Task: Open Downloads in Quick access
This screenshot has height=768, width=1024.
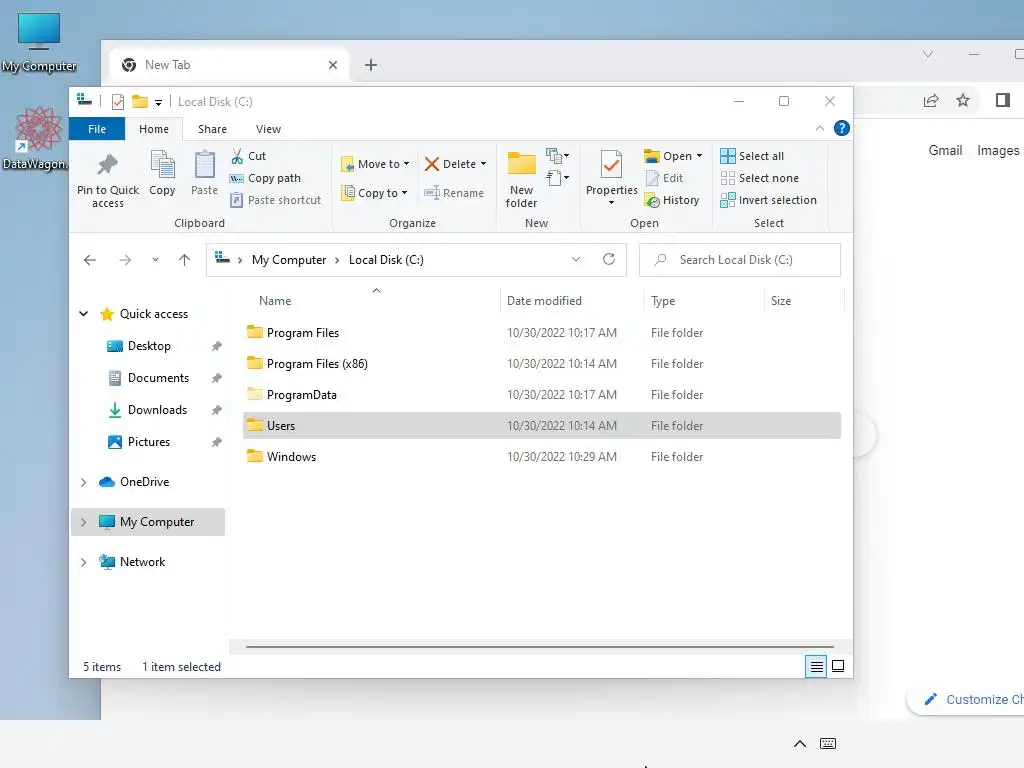Action: tap(157, 410)
